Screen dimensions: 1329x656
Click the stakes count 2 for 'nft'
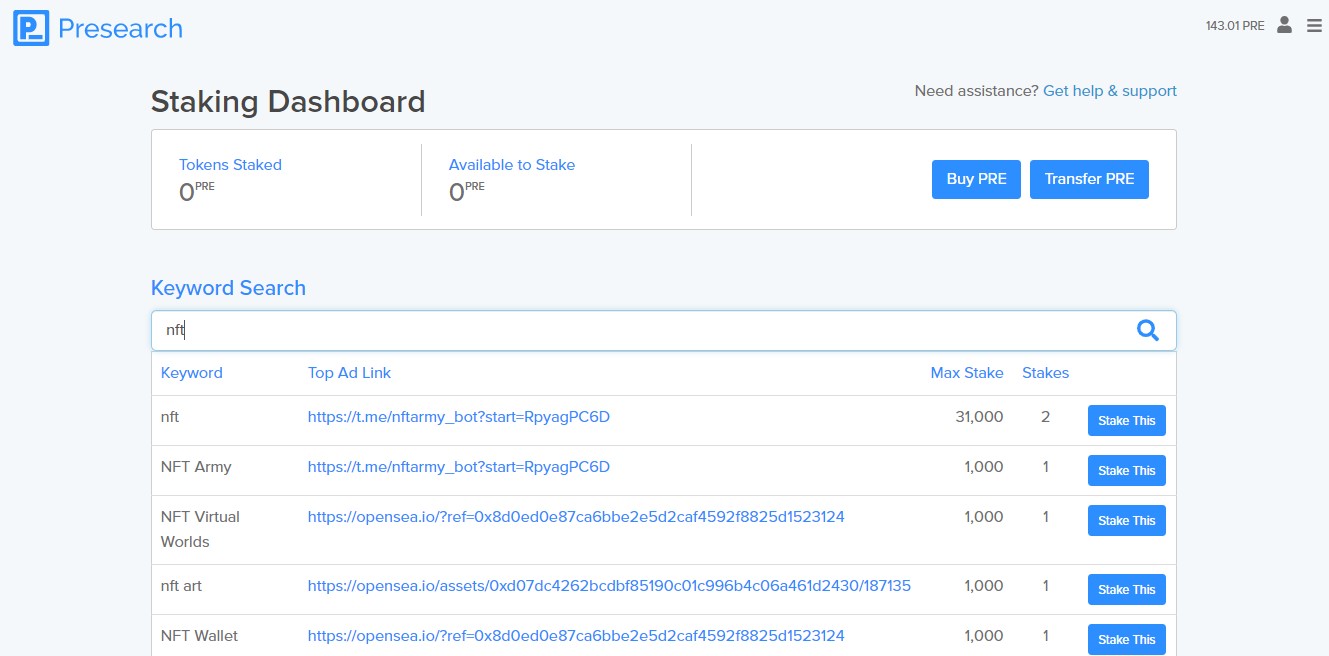click(x=1046, y=417)
